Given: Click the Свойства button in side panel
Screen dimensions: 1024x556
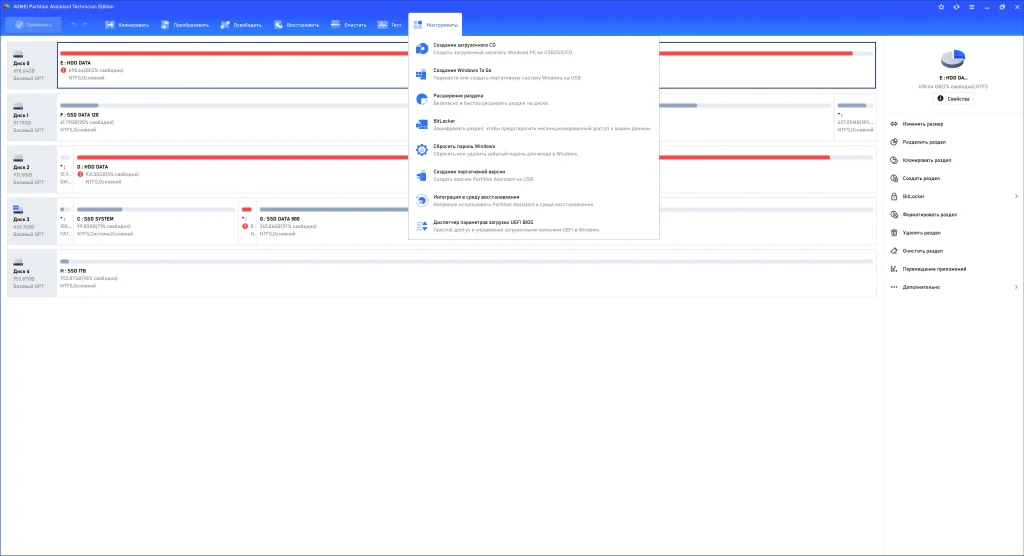Looking at the screenshot, I should tap(953, 99).
